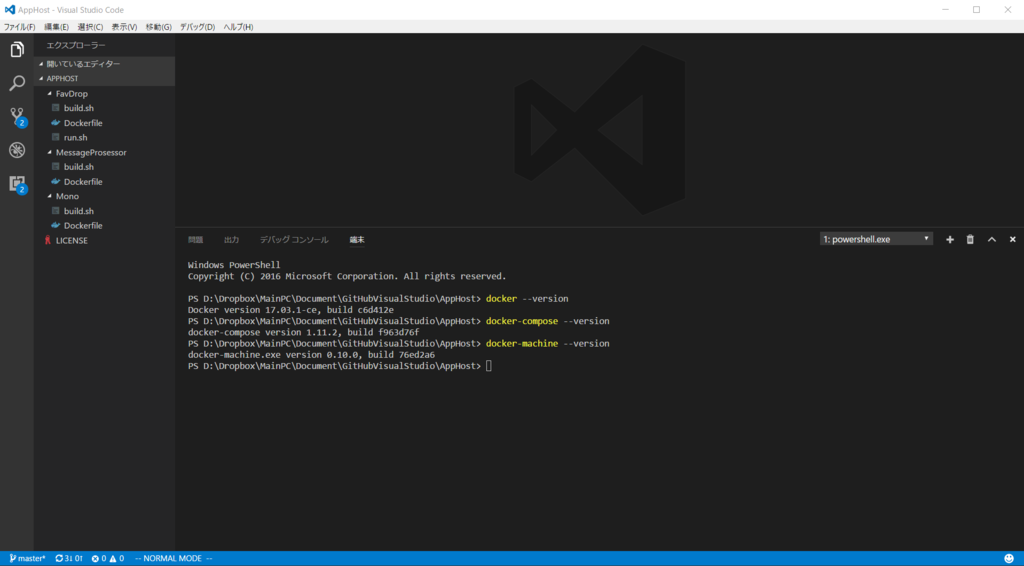The height and width of the screenshot is (566, 1024).
Task: Open Dockerfile under FavDrop folder
Action: [83, 123]
